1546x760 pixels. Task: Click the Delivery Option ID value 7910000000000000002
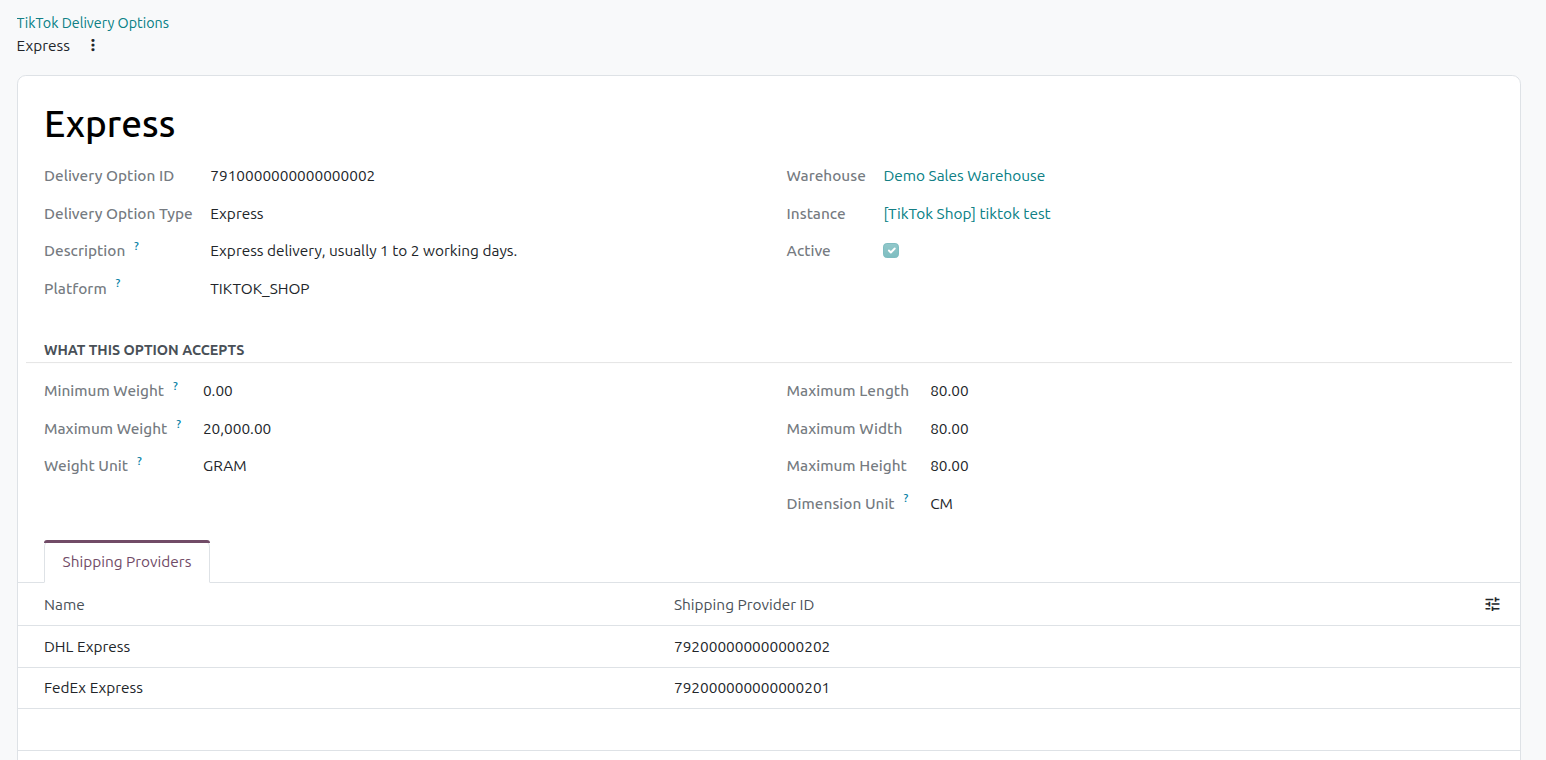pos(292,176)
